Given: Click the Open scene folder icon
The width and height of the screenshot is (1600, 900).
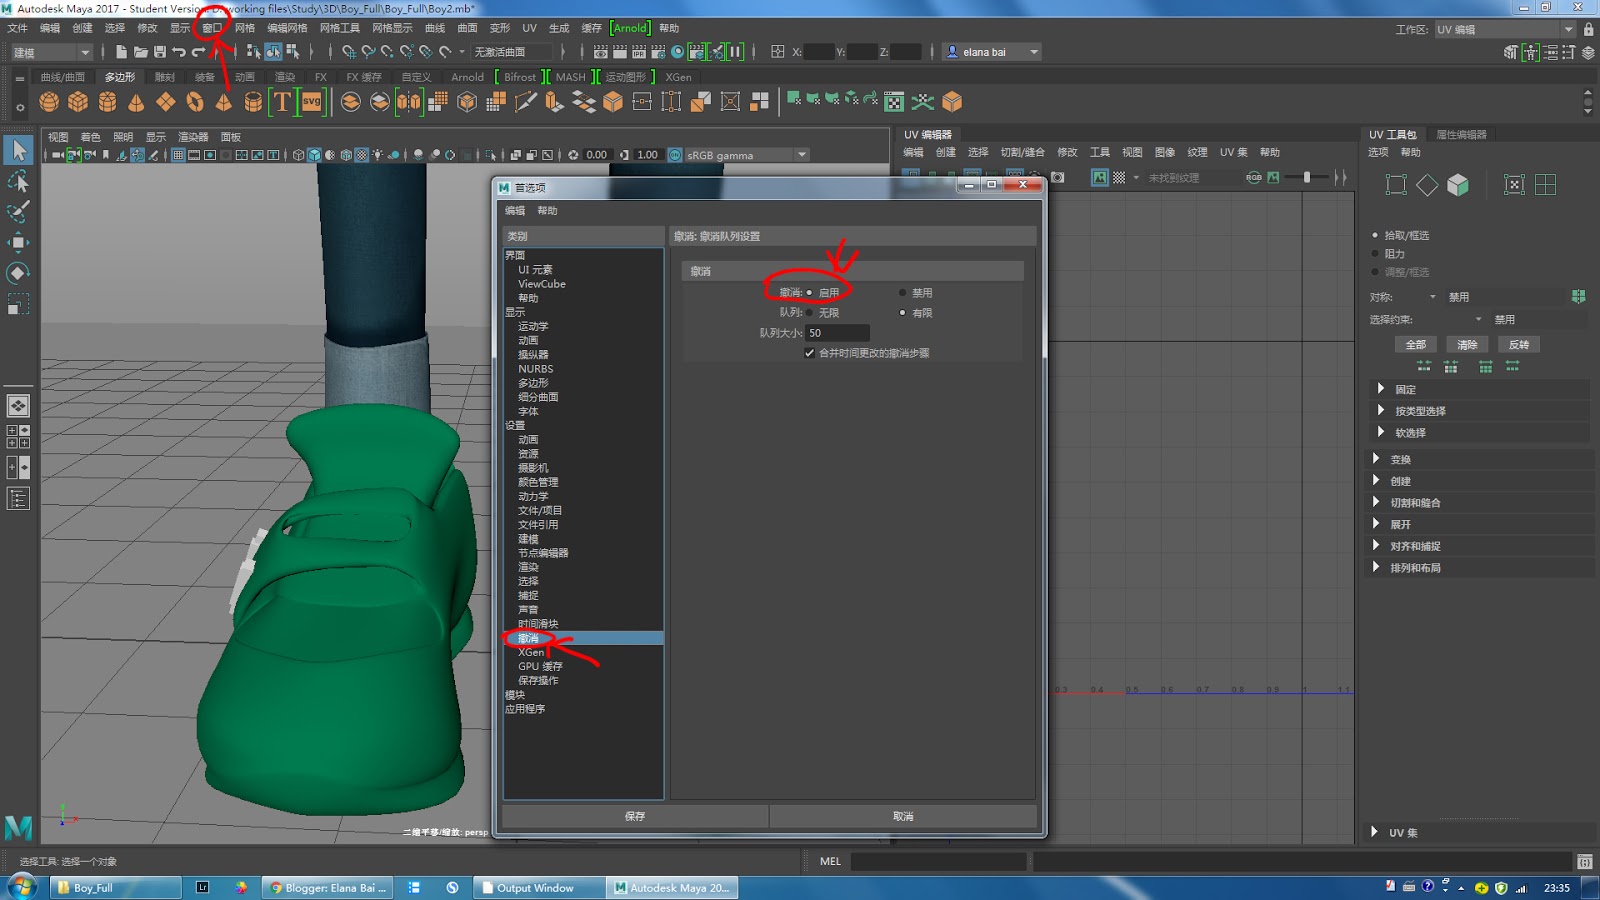Looking at the screenshot, I should [x=141, y=52].
